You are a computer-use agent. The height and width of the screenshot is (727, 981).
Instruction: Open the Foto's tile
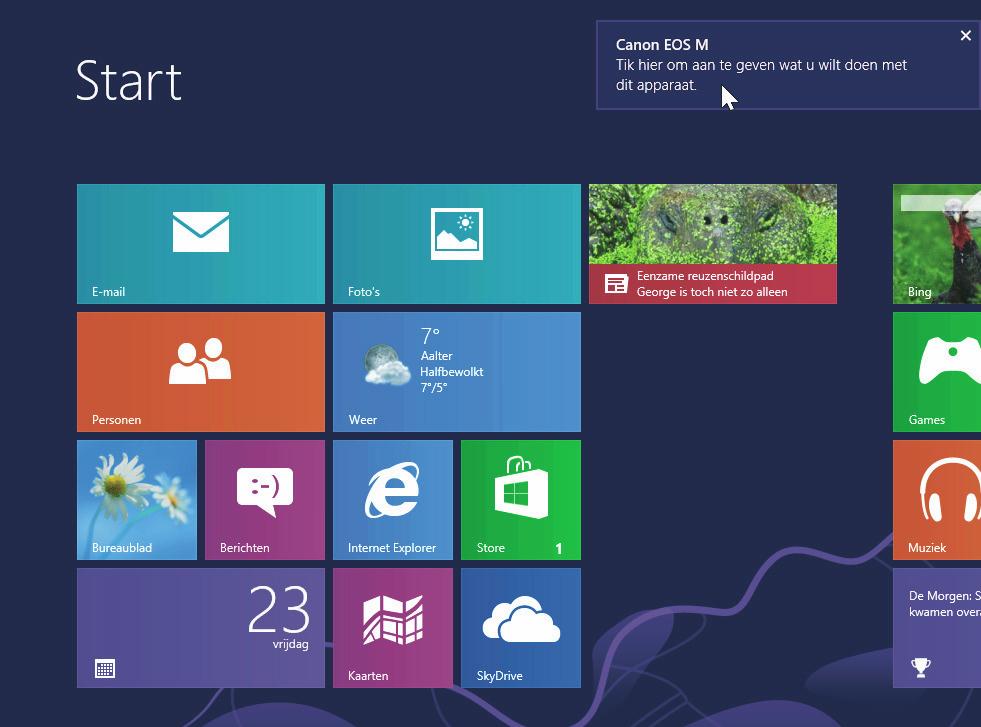pos(457,244)
